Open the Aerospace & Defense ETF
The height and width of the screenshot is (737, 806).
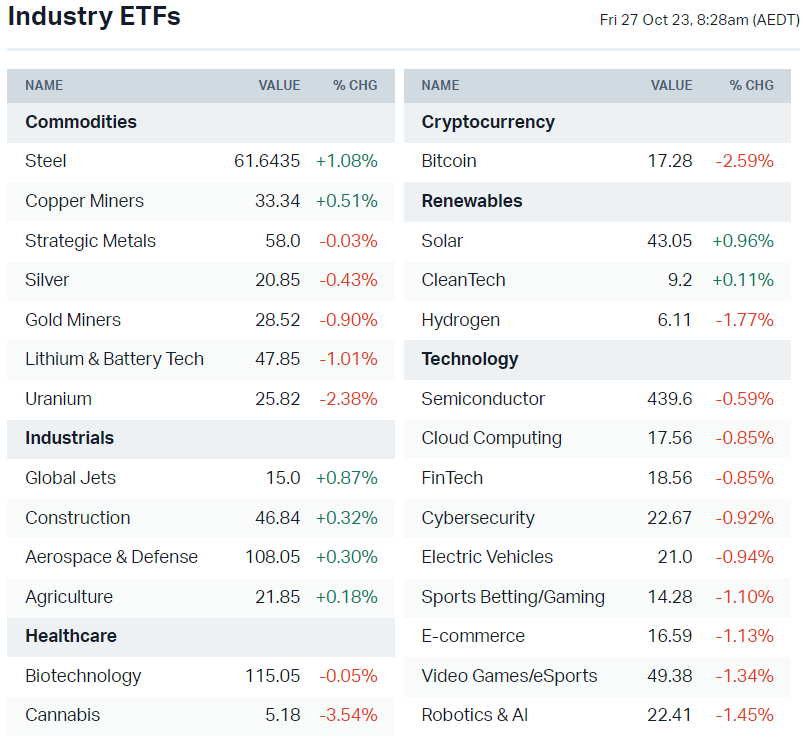coord(111,557)
